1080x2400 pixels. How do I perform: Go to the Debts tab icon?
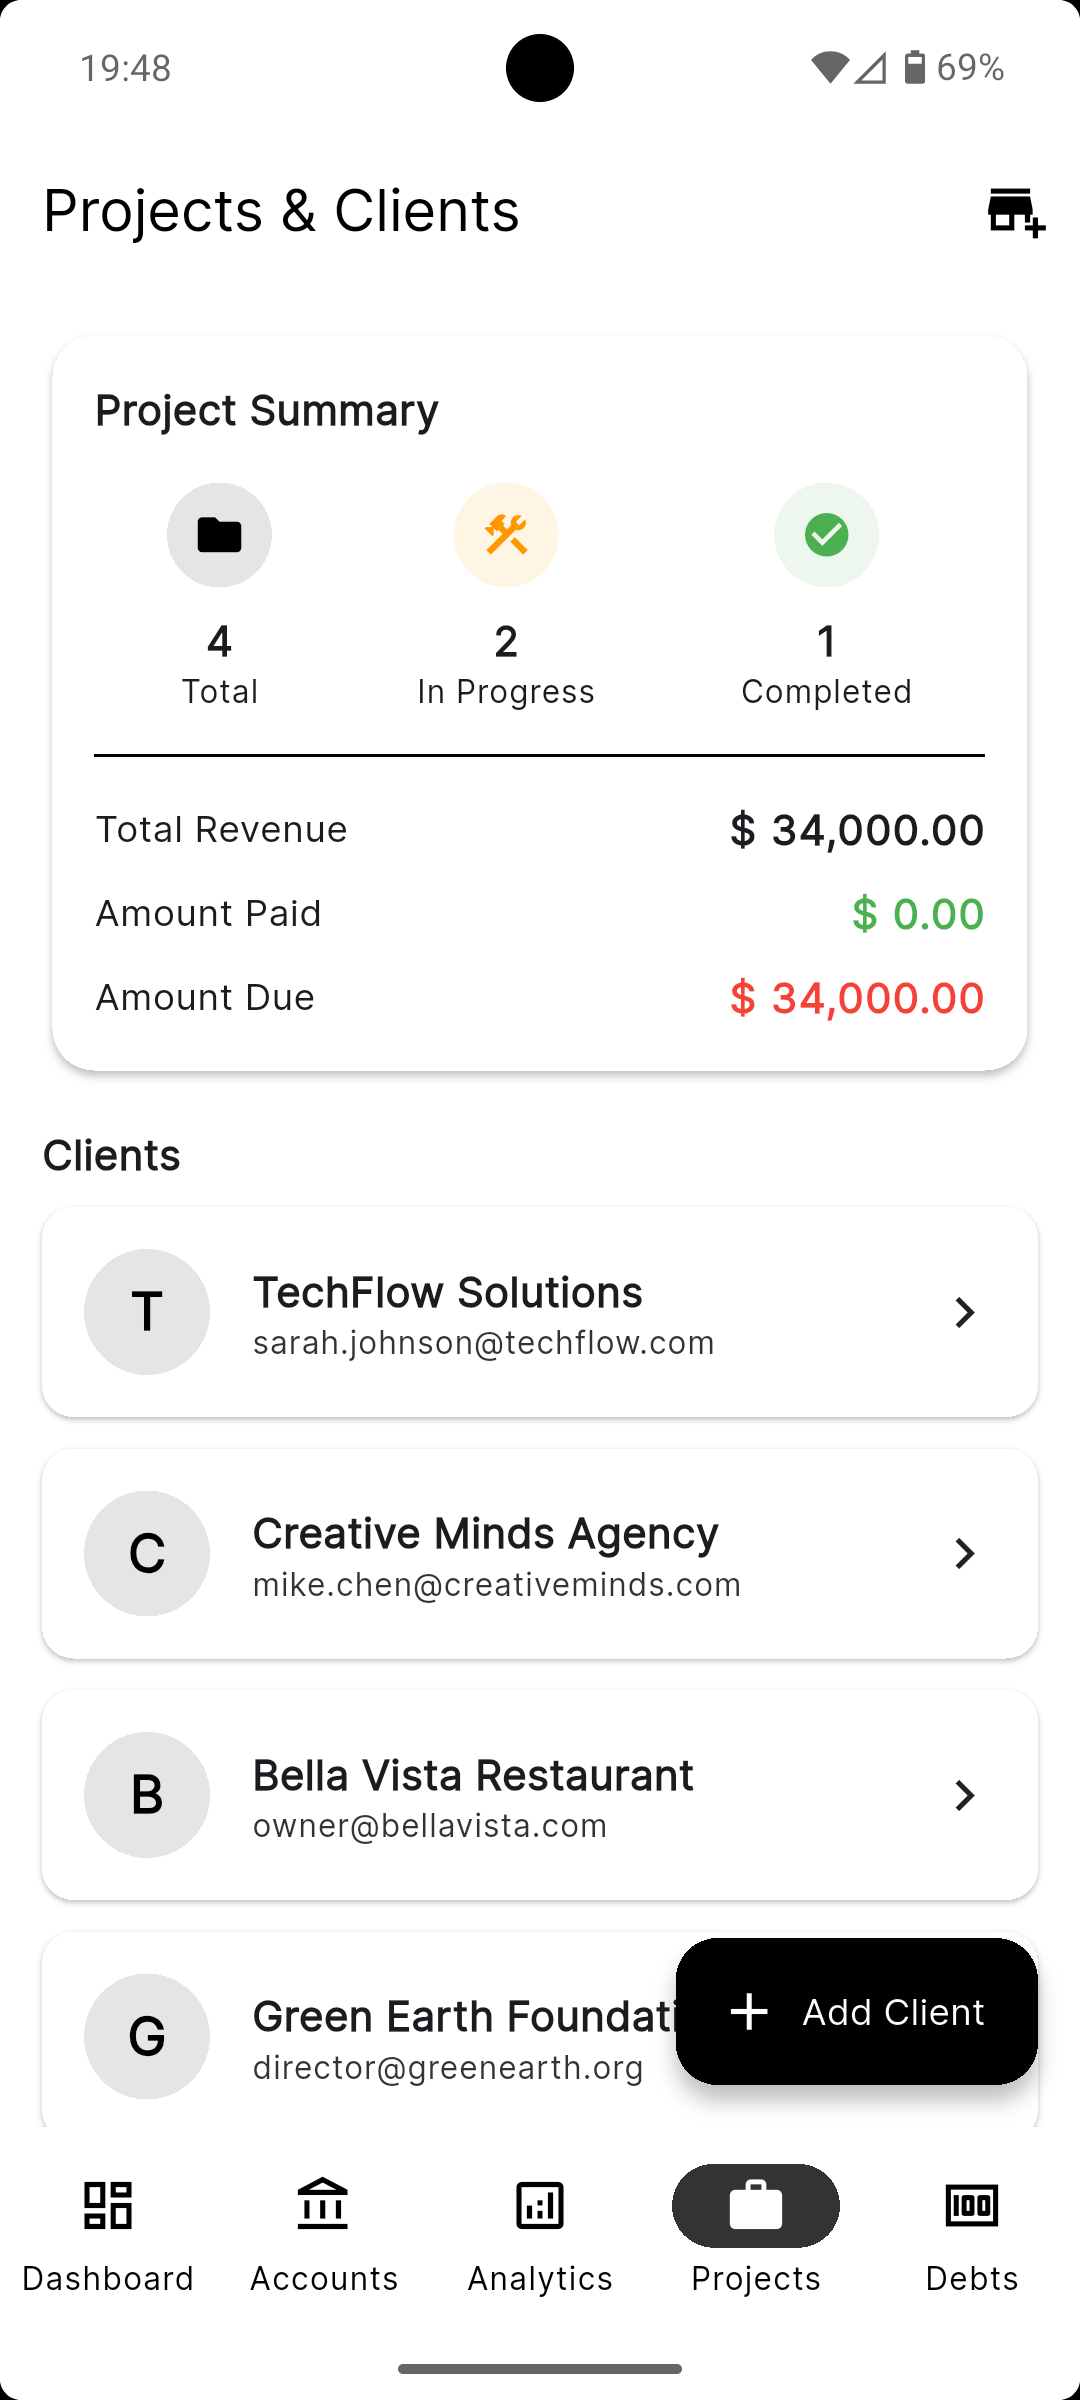(x=972, y=2206)
